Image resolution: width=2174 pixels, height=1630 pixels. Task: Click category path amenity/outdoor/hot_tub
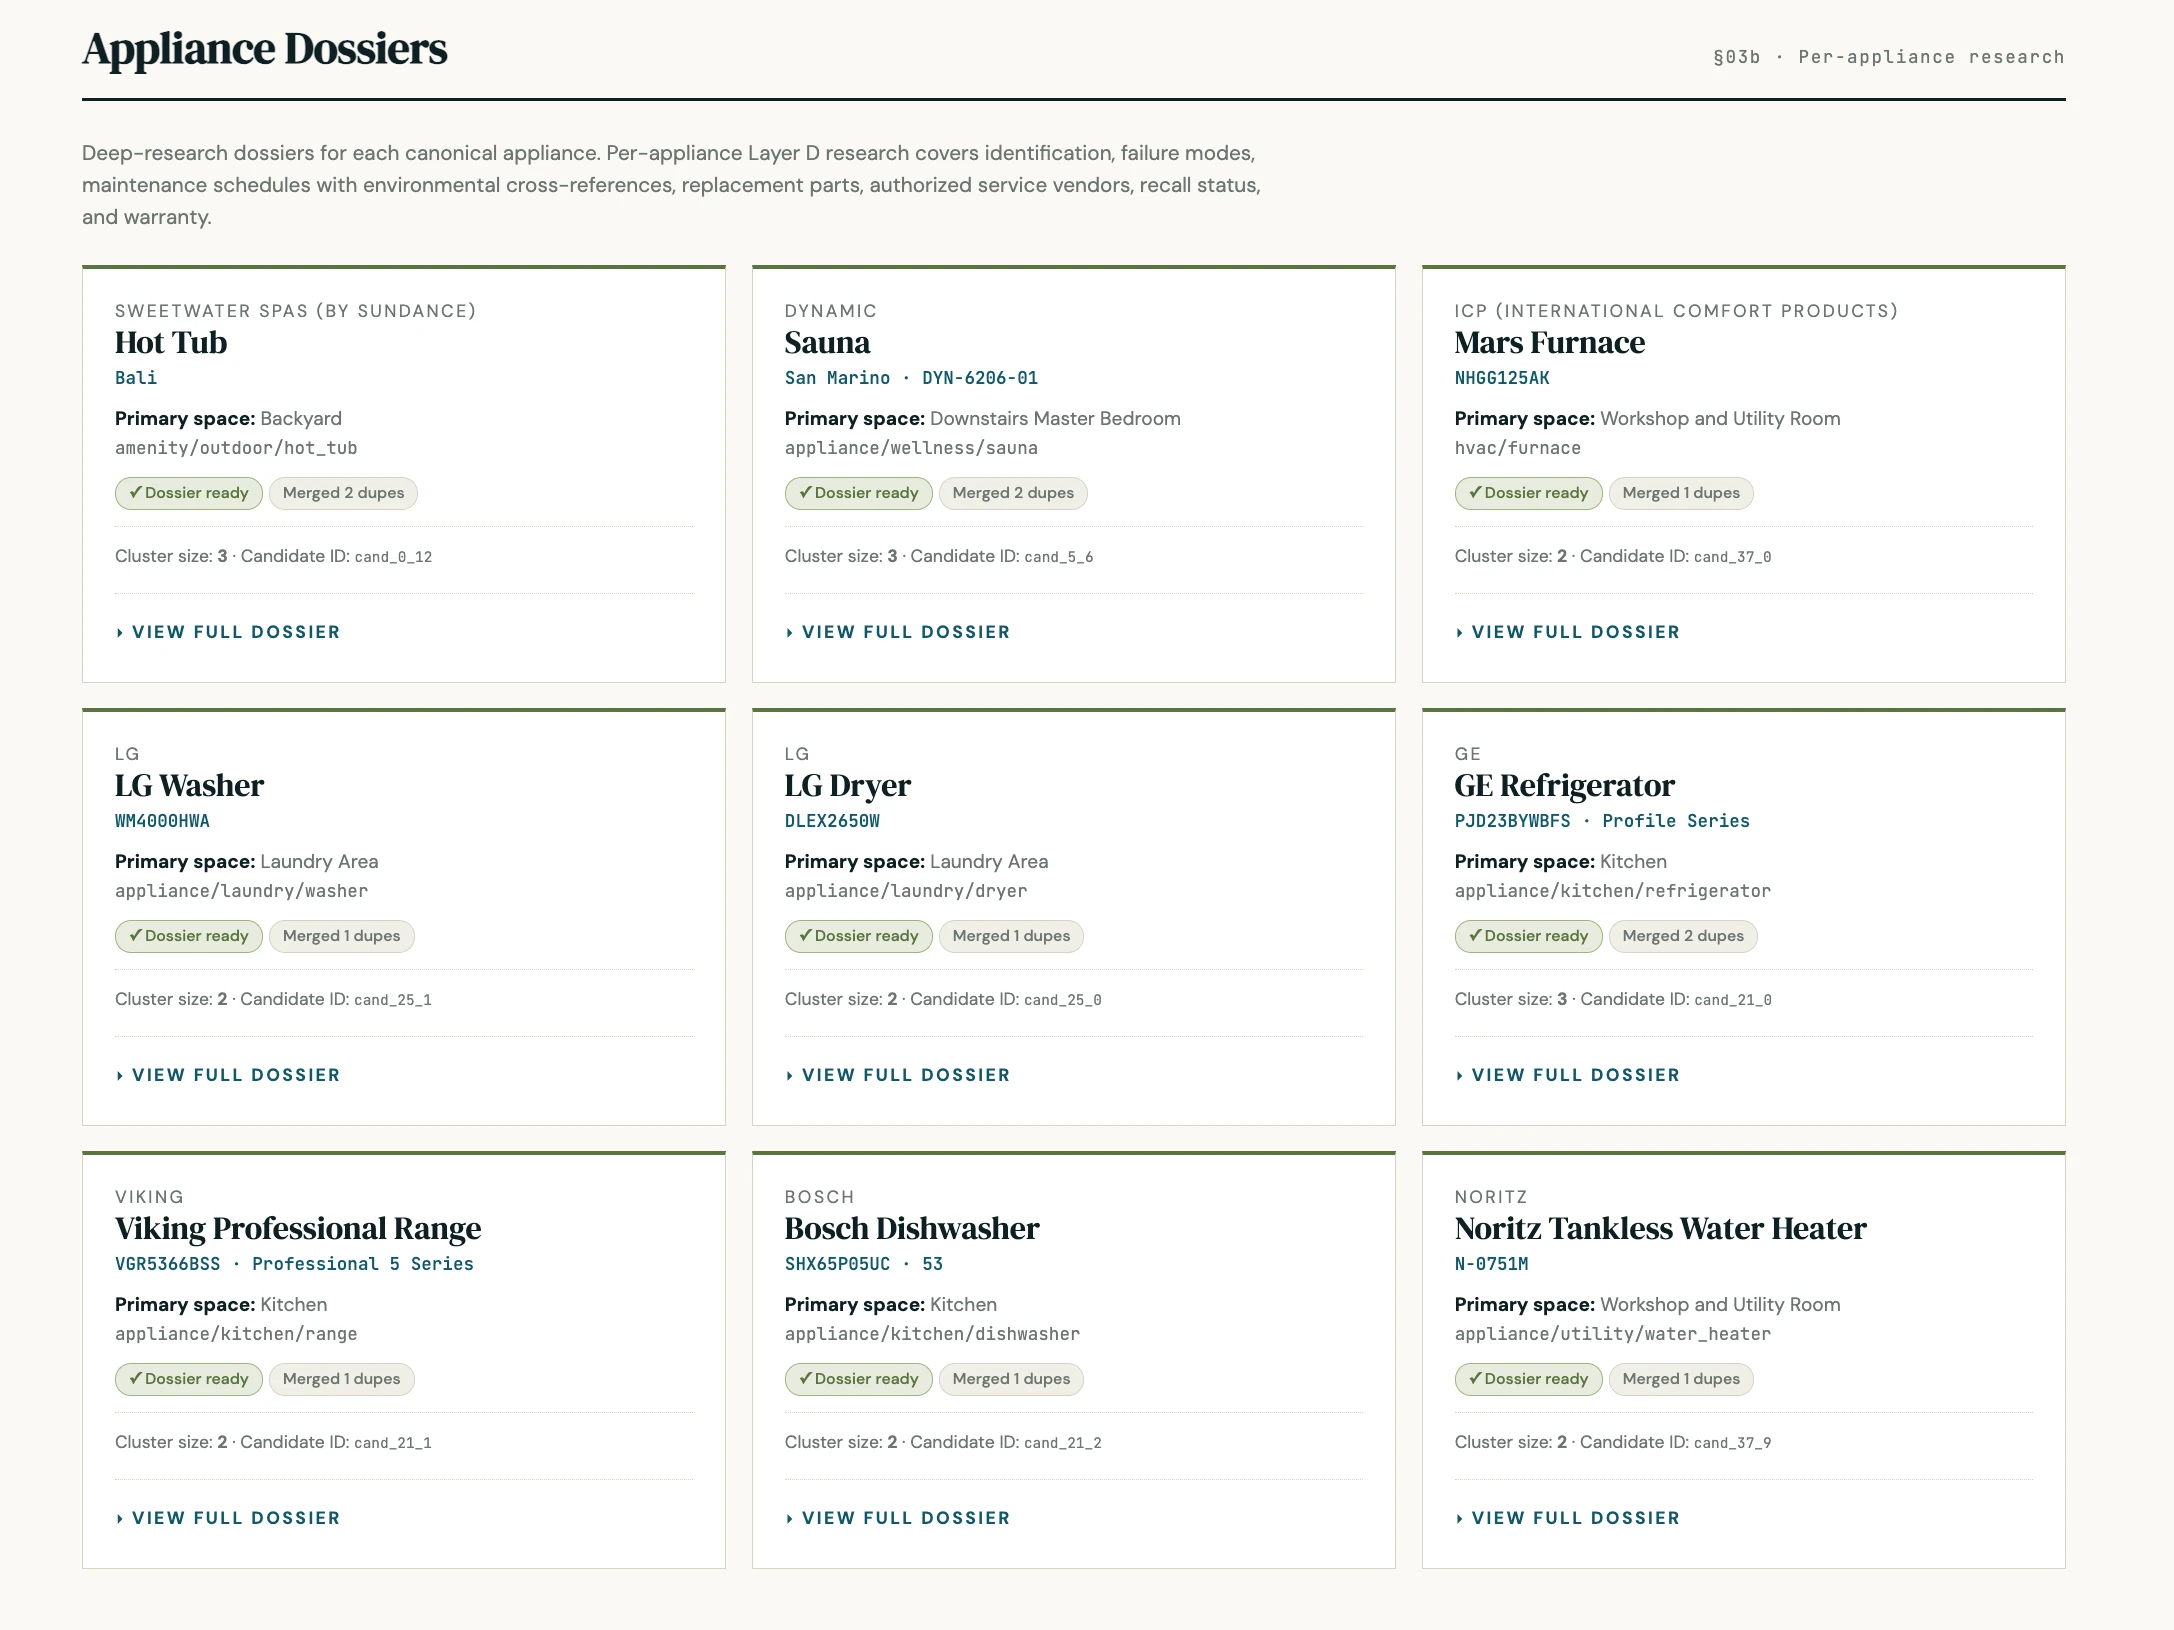236,448
